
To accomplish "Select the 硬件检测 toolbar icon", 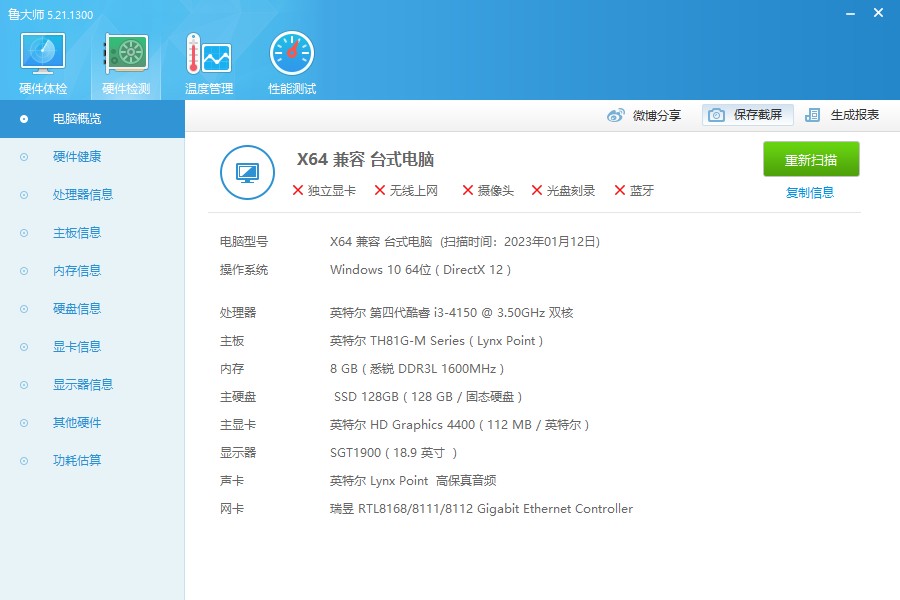I will click(124, 58).
